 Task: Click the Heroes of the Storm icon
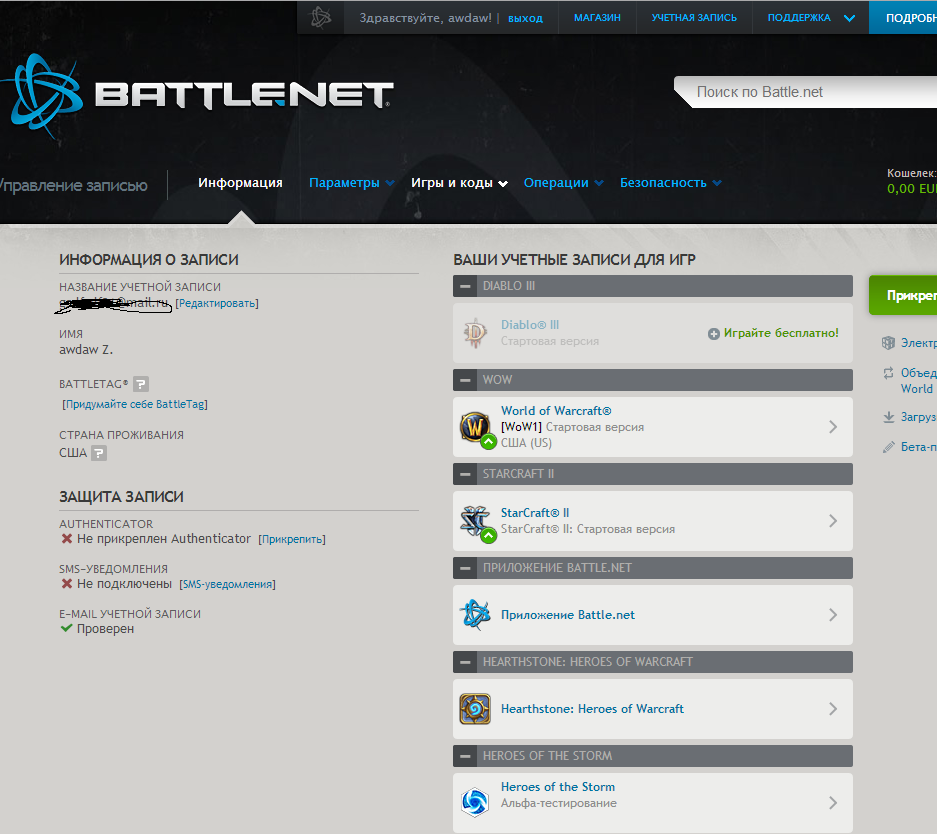(475, 802)
